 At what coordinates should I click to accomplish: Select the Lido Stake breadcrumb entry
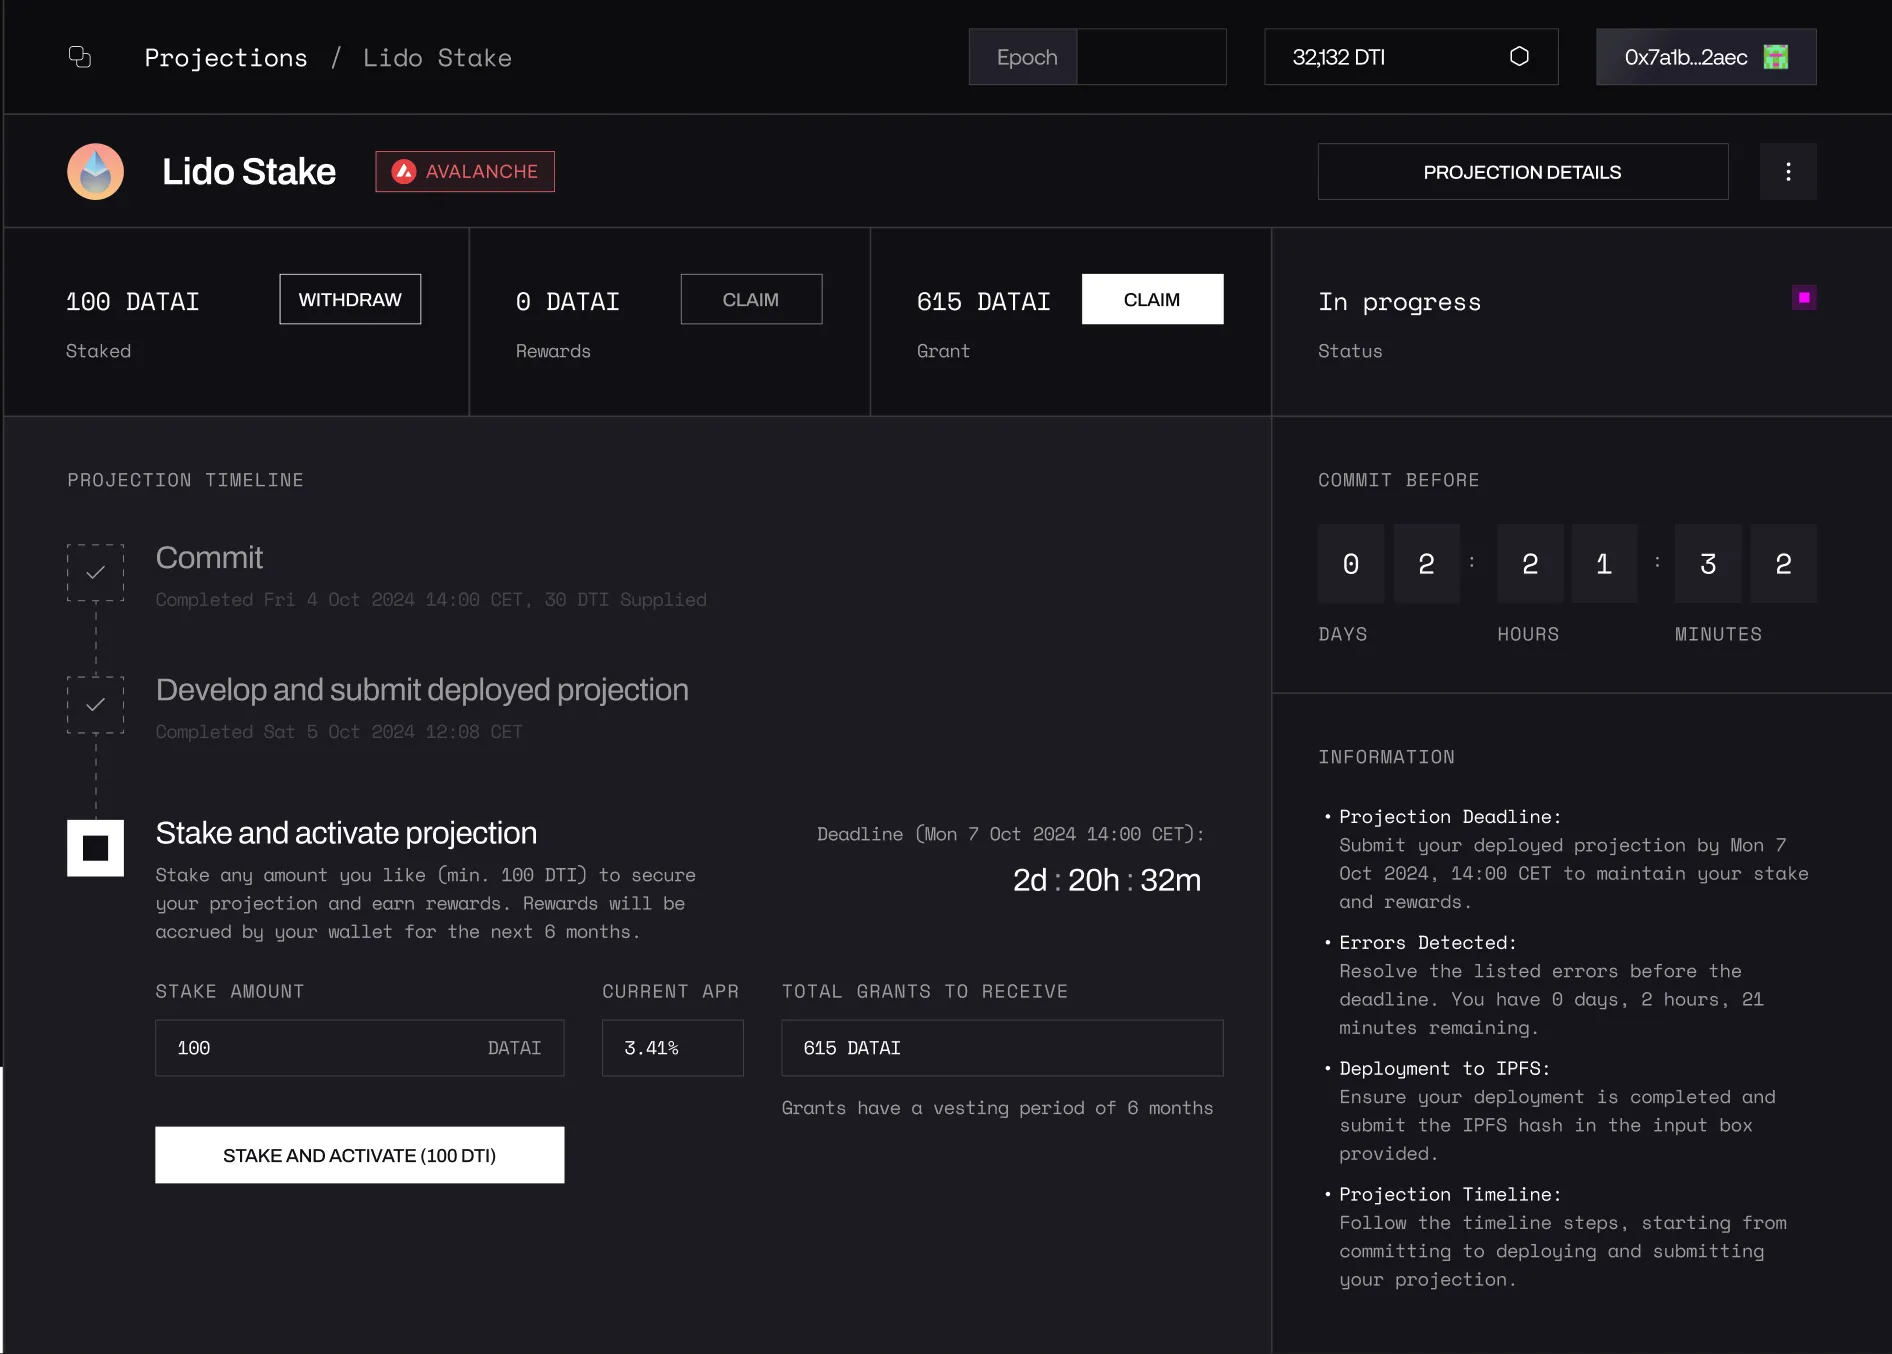click(x=438, y=57)
